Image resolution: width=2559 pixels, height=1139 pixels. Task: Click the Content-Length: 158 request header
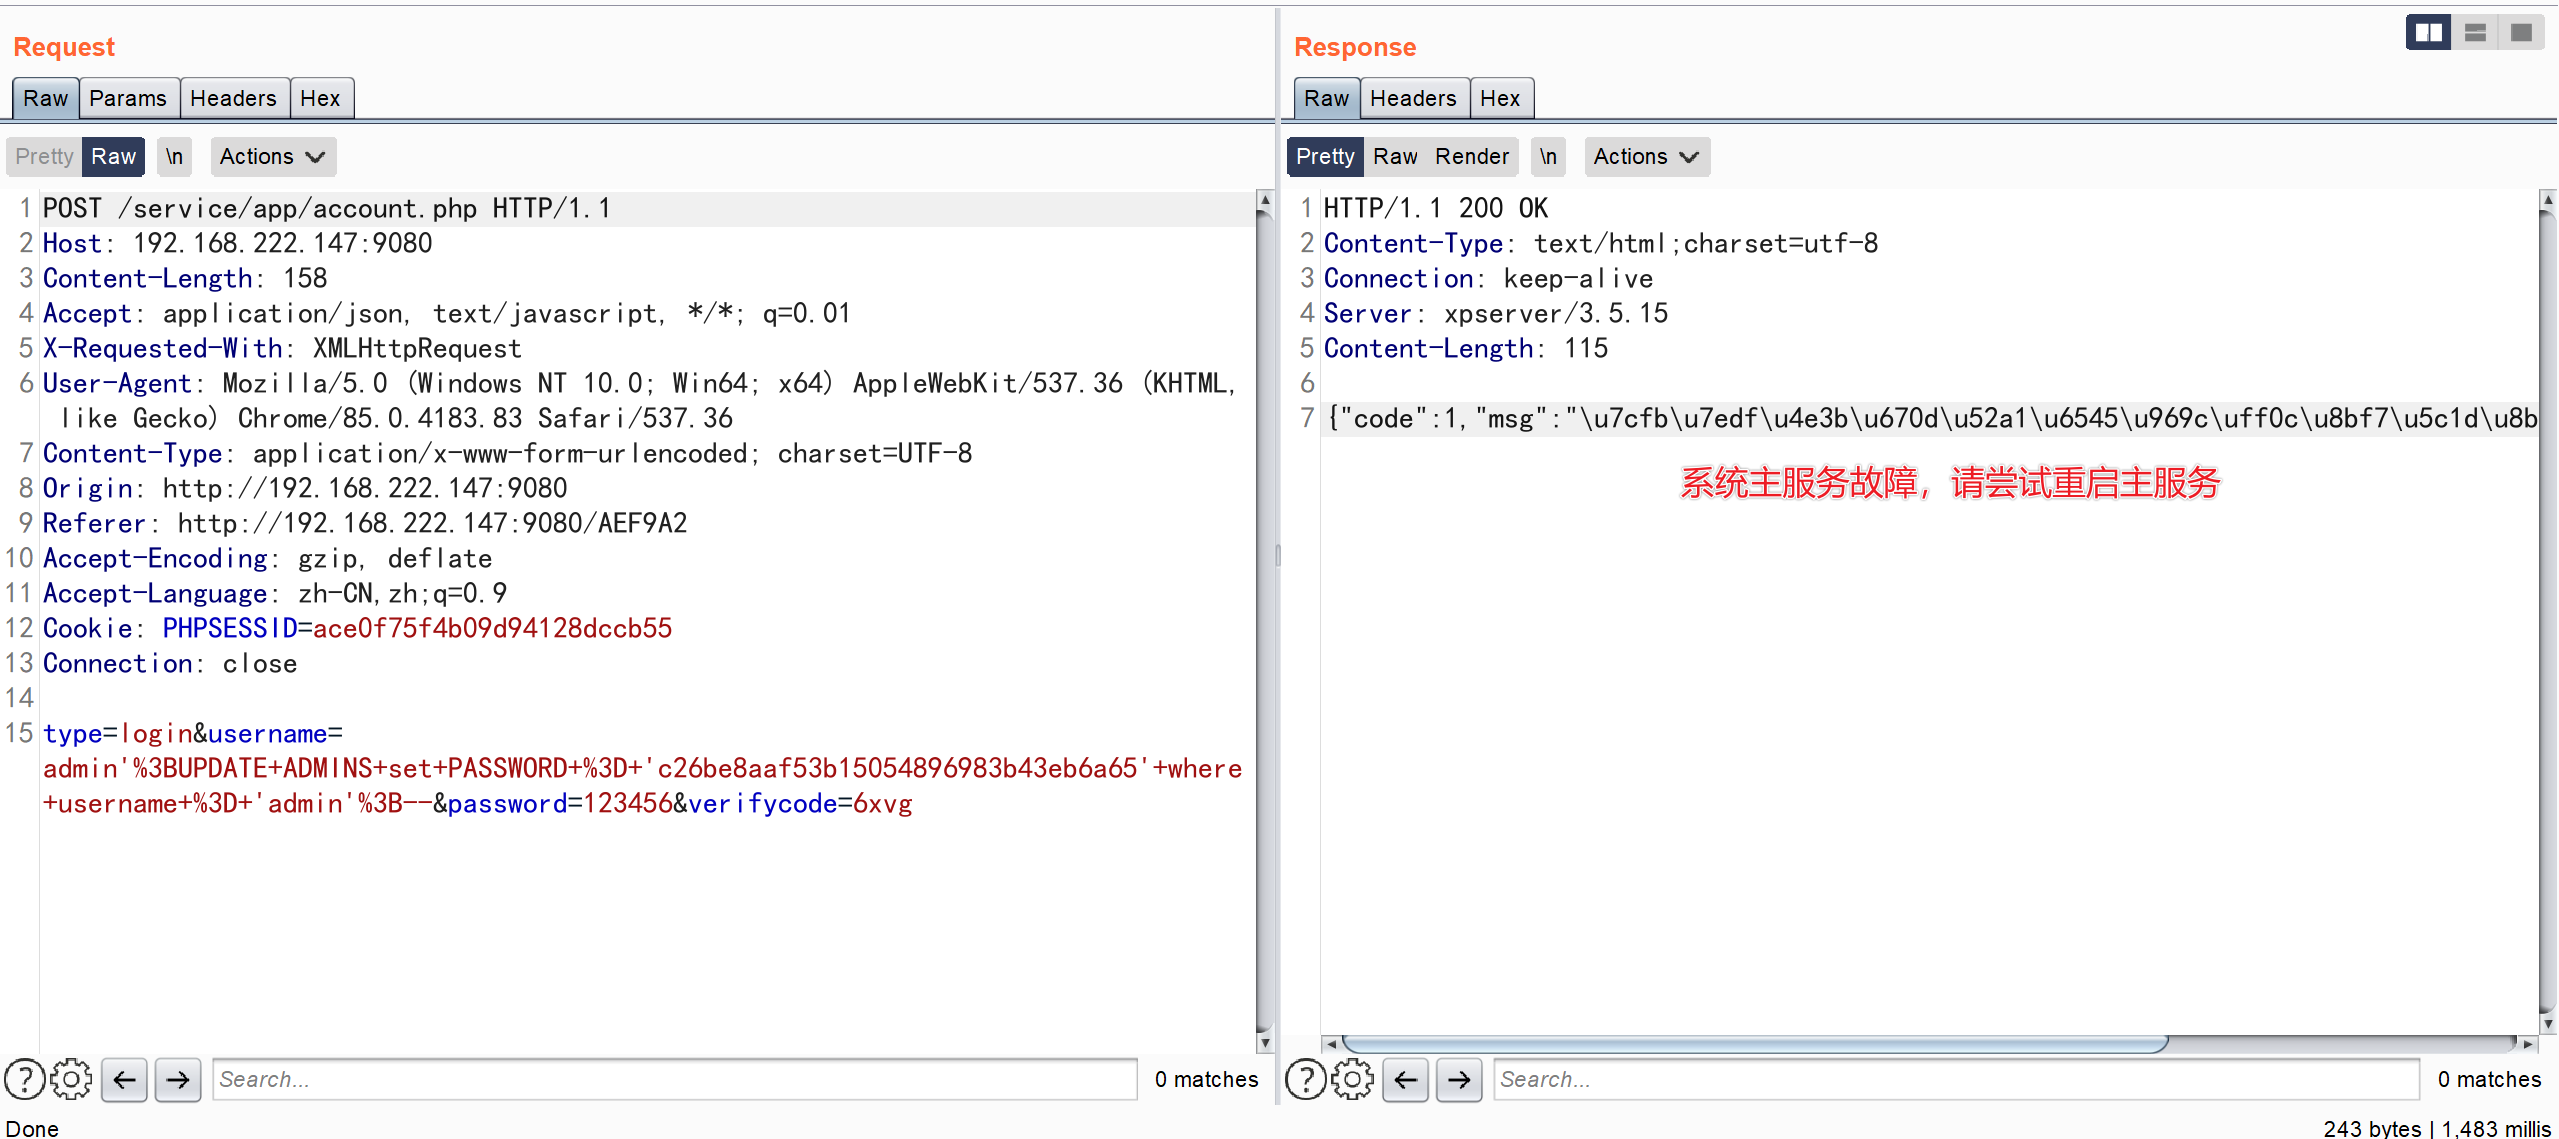click(x=185, y=278)
